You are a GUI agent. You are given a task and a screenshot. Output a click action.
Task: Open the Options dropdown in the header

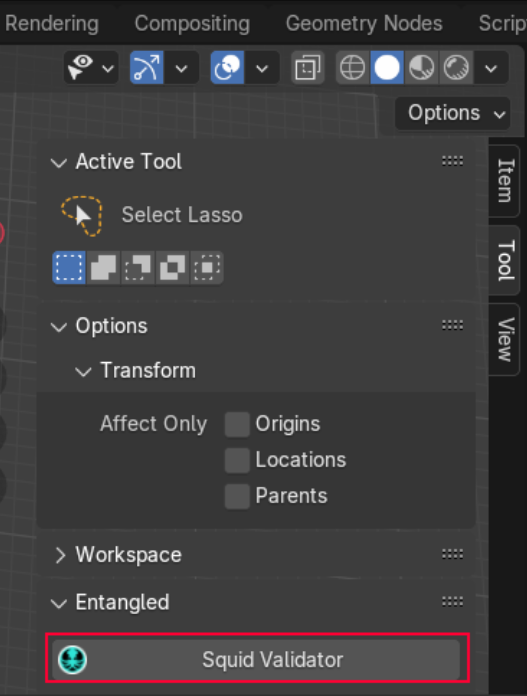coord(453,113)
